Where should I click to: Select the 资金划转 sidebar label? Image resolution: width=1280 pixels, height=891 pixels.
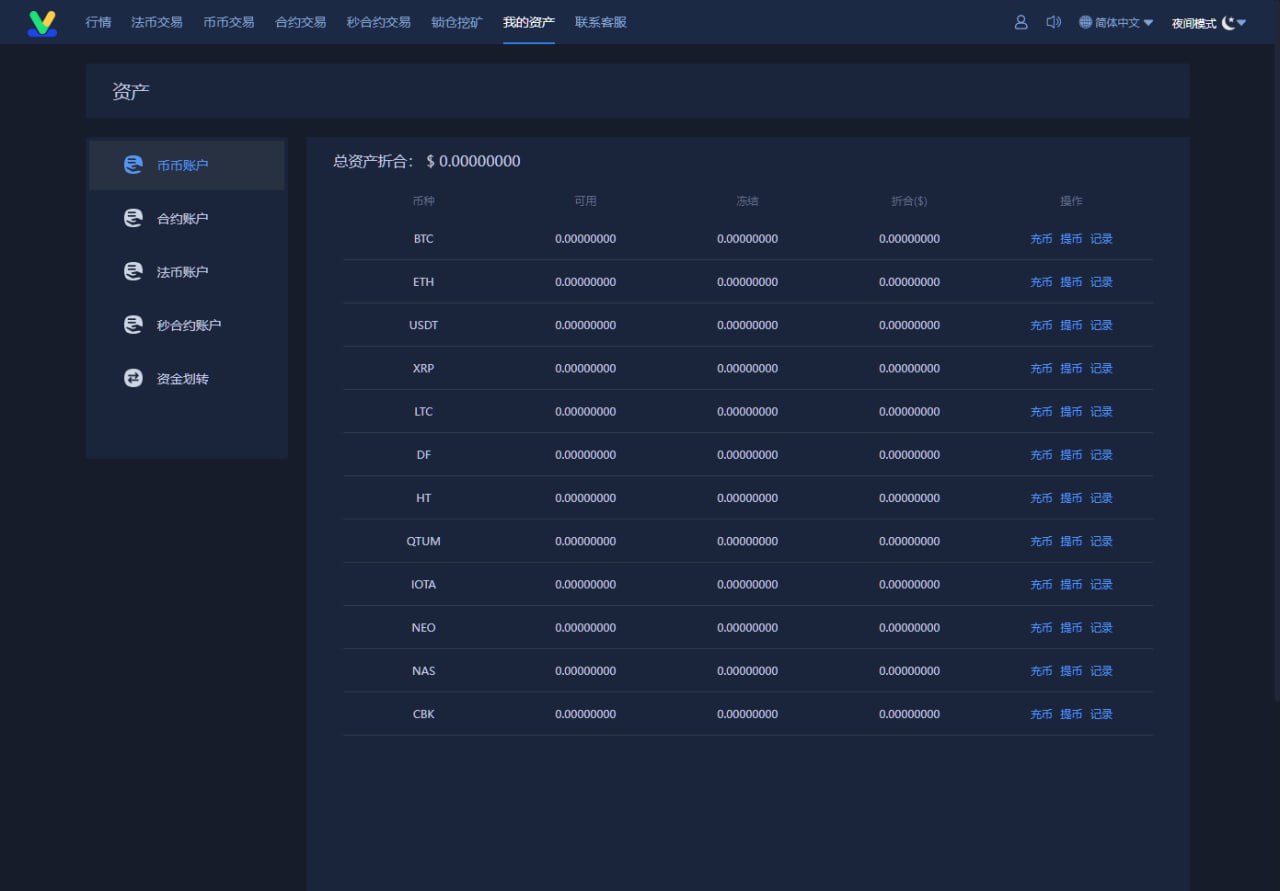(183, 379)
